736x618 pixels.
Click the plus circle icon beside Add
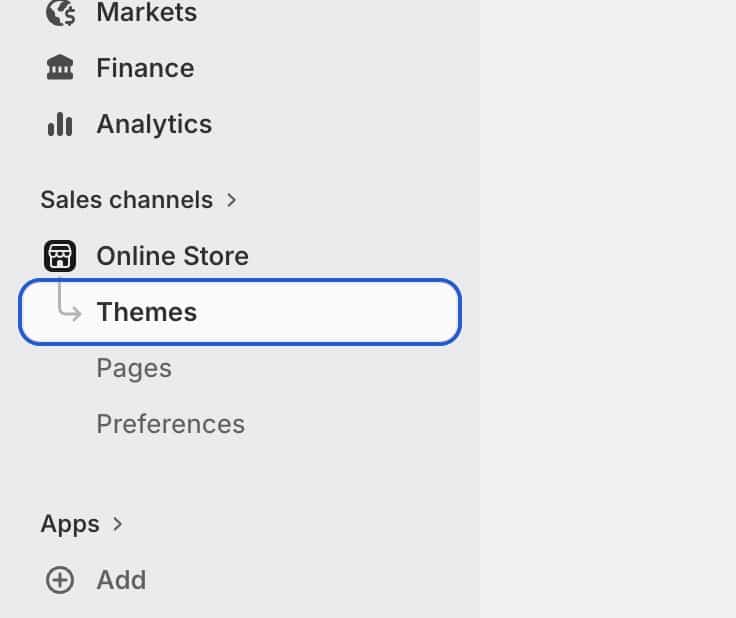pyautogui.click(x=60, y=580)
